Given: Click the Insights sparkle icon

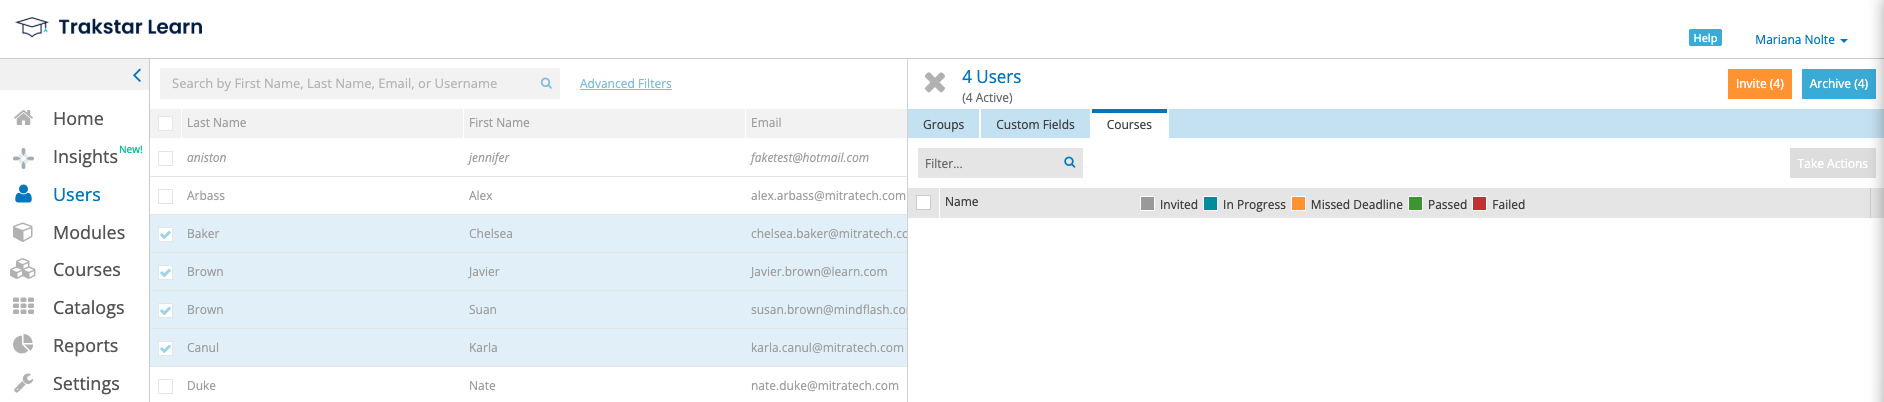Looking at the screenshot, I should pyautogui.click(x=24, y=157).
